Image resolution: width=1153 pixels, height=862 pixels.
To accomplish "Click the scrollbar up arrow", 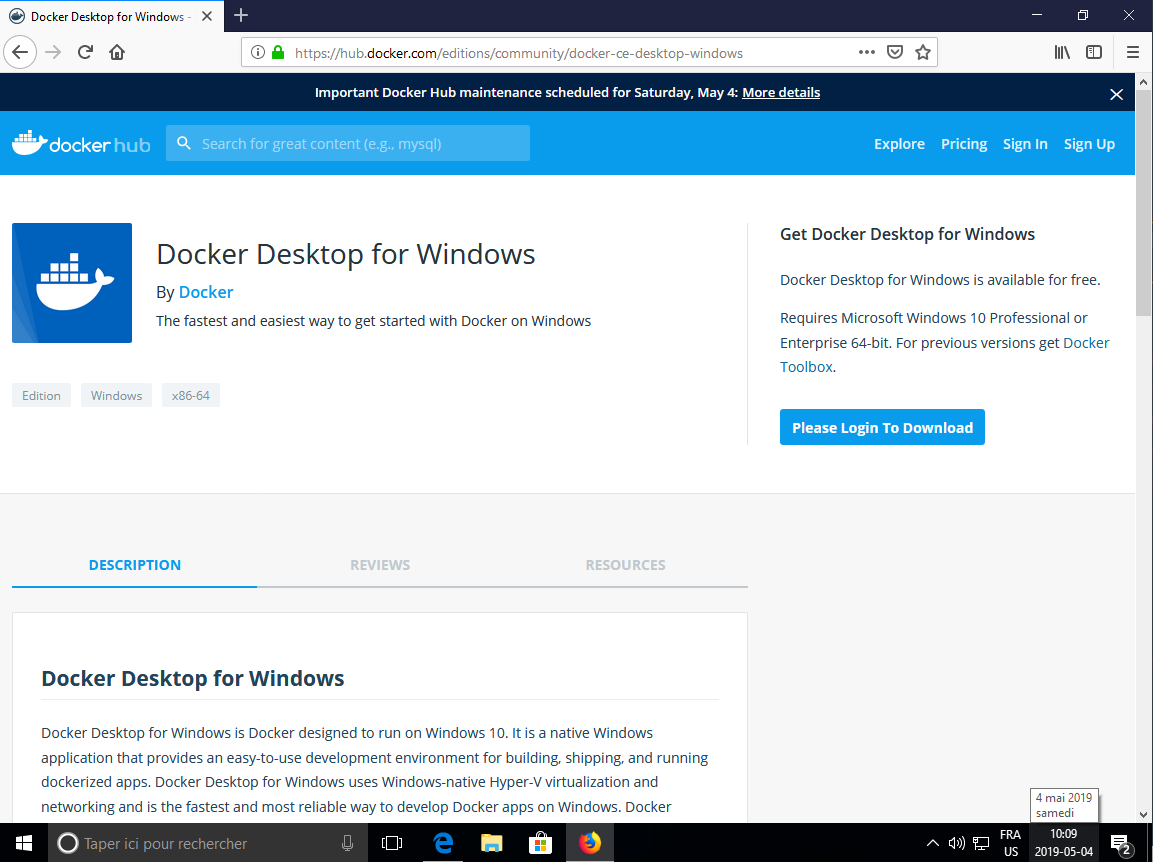I will pyautogui.click(x=1143, y=81).
